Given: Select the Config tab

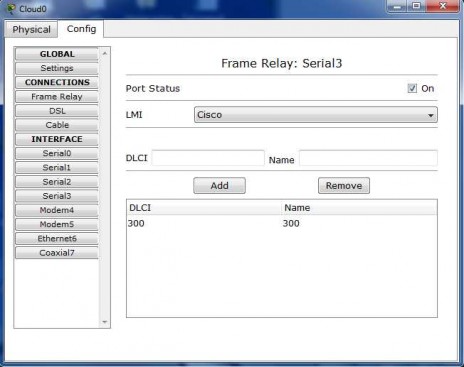Looking at the screenshot, I should click(x=81, y=29).
